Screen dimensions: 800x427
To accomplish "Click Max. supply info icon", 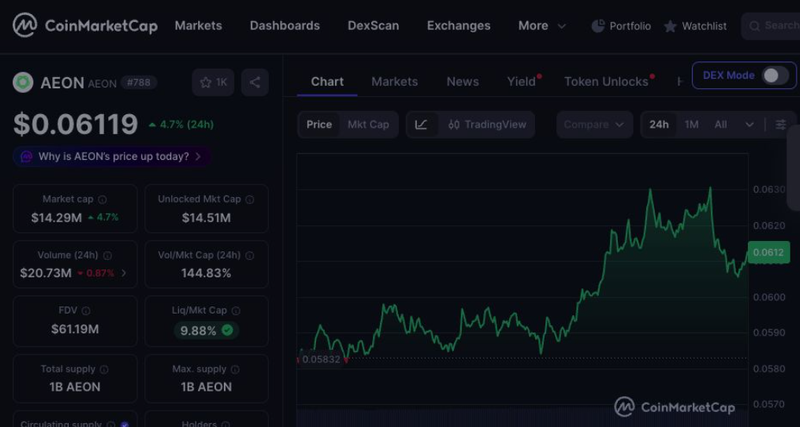I will 235,369.
